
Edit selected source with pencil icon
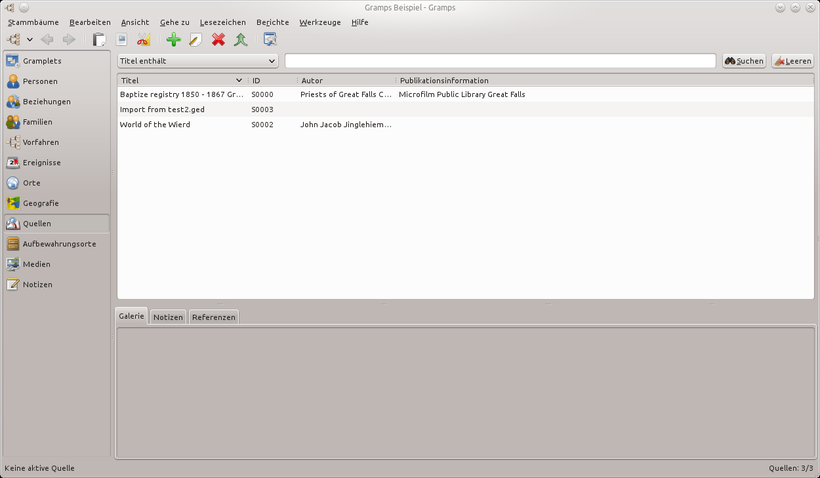tap(196, 39)
